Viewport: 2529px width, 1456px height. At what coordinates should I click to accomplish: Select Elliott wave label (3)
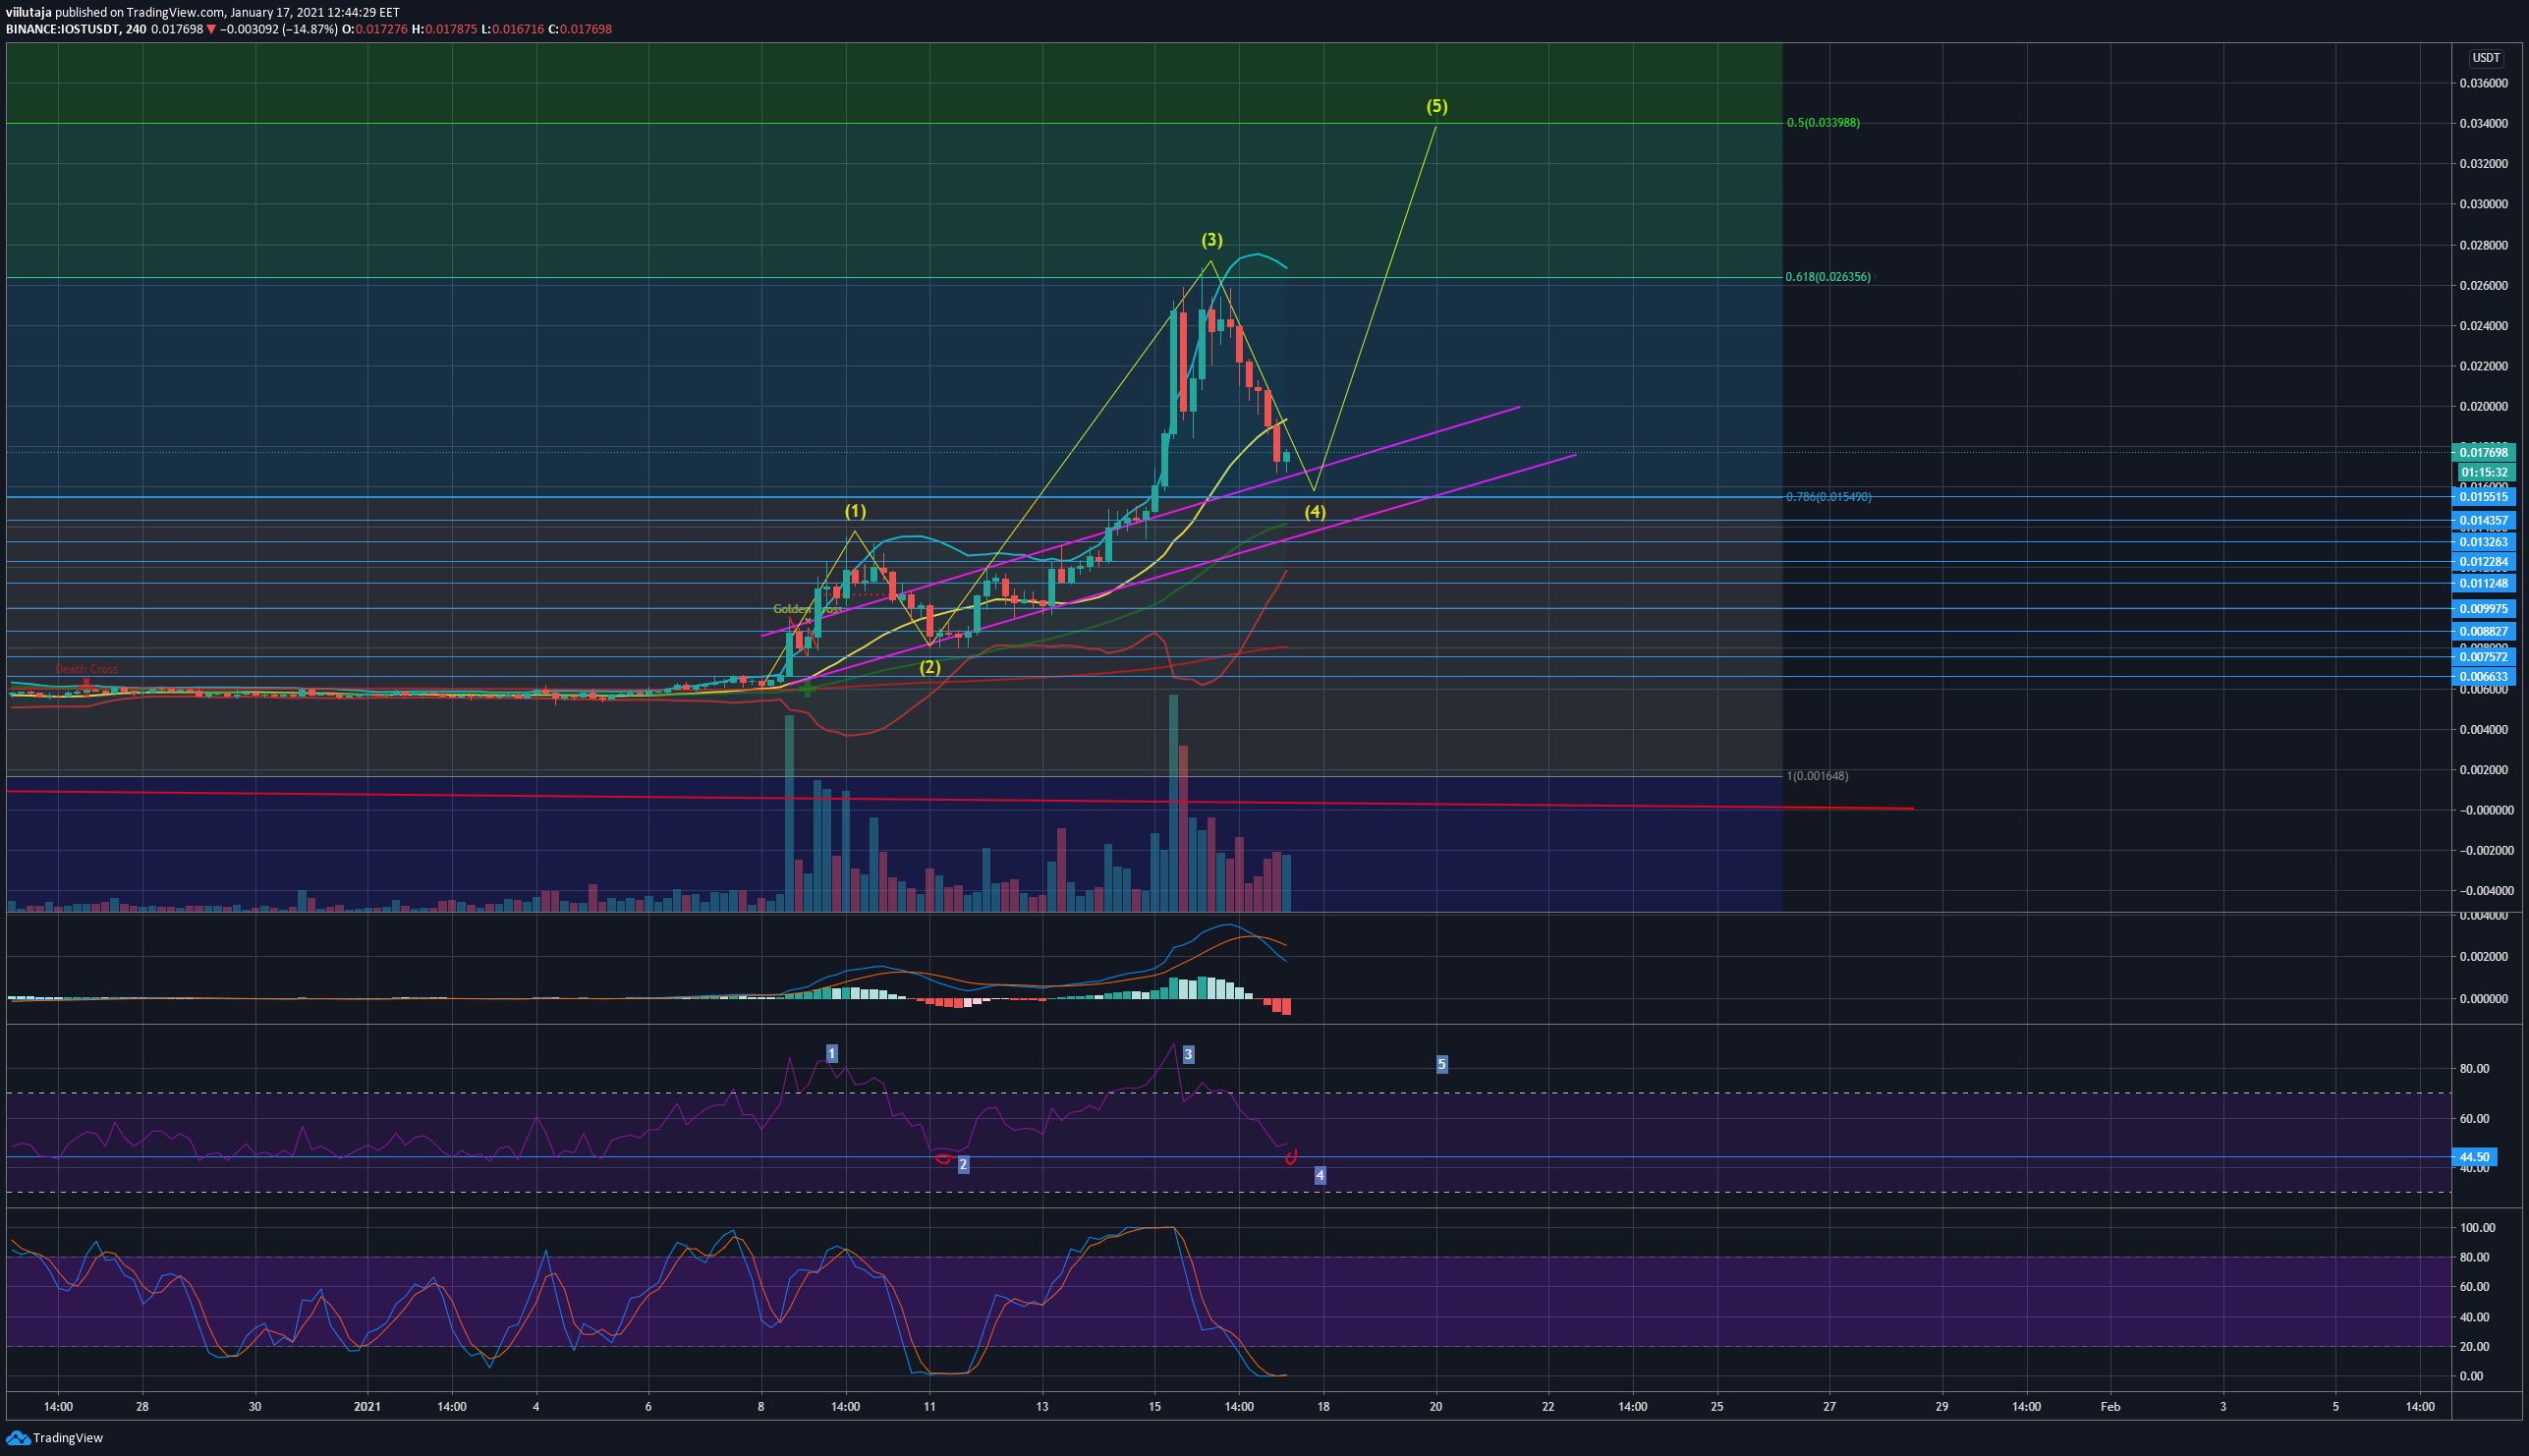pyautogui.click(x=1212, y=240)
